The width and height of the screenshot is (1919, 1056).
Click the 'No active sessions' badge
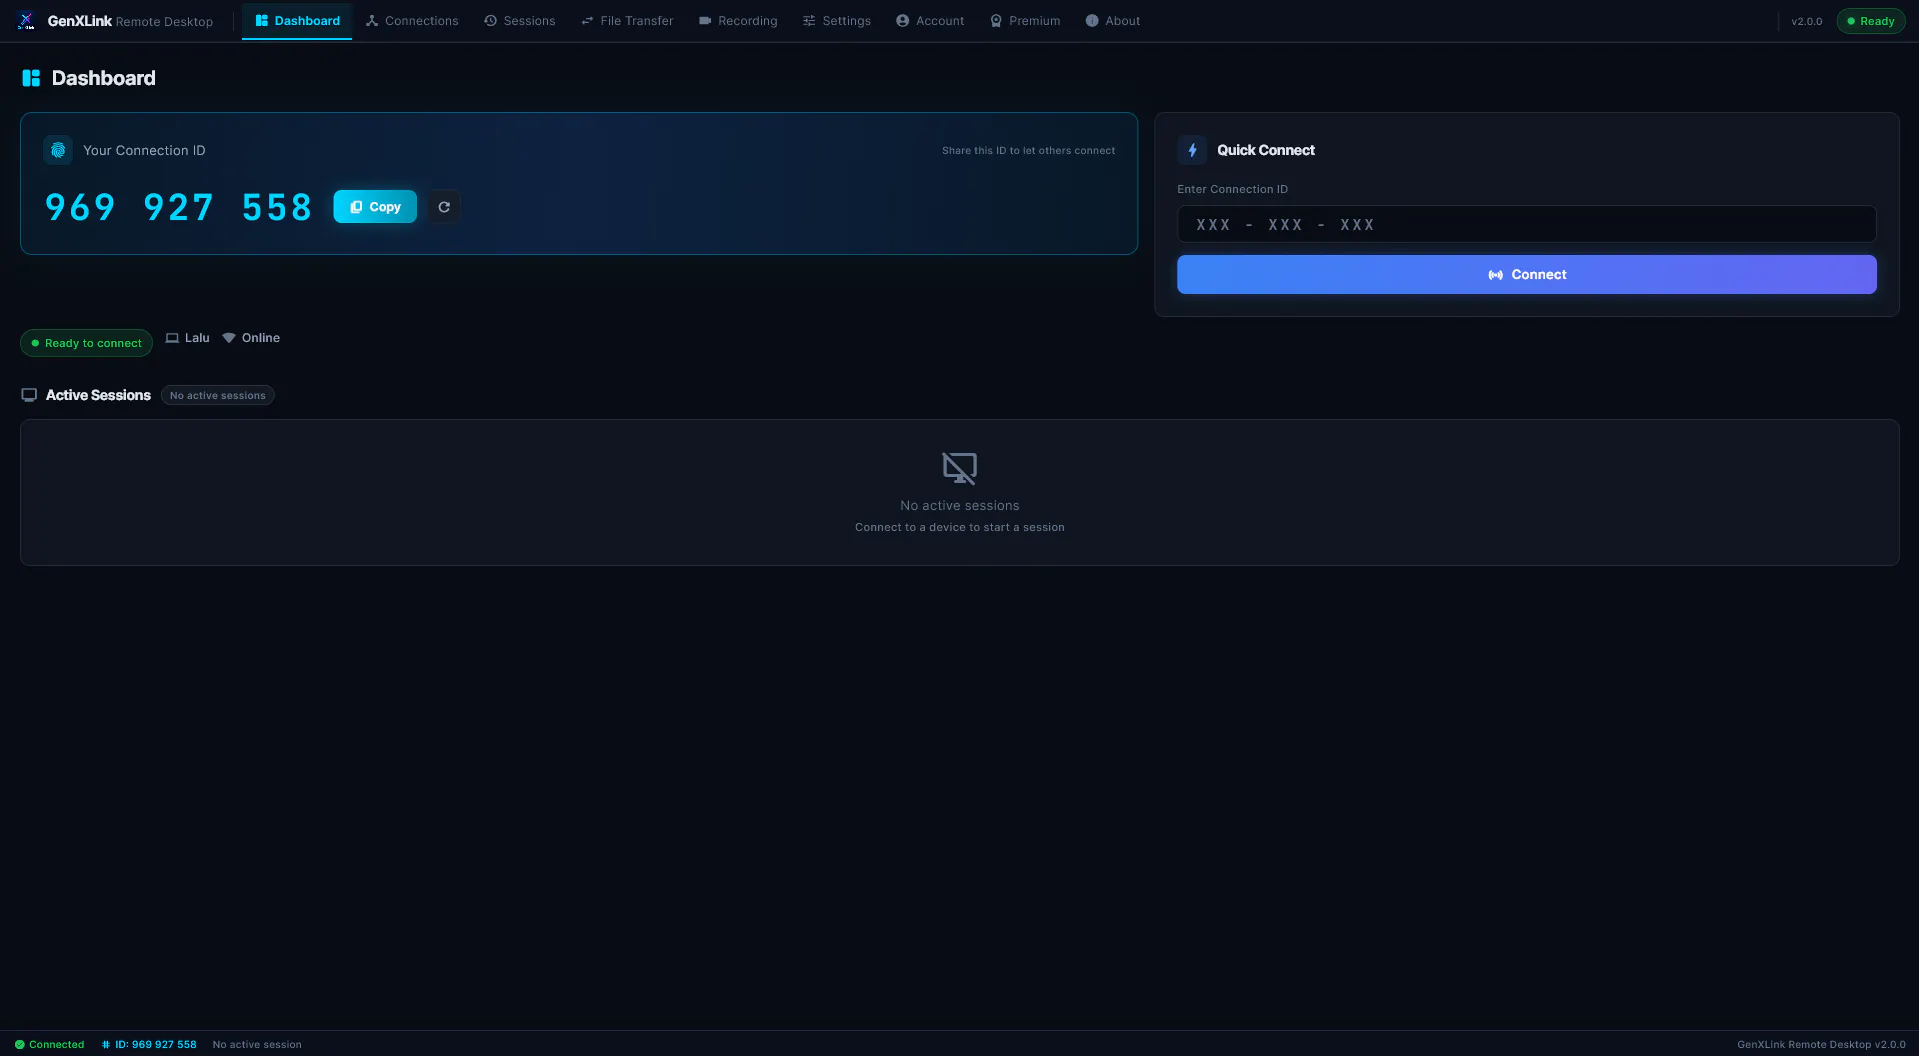217,396
